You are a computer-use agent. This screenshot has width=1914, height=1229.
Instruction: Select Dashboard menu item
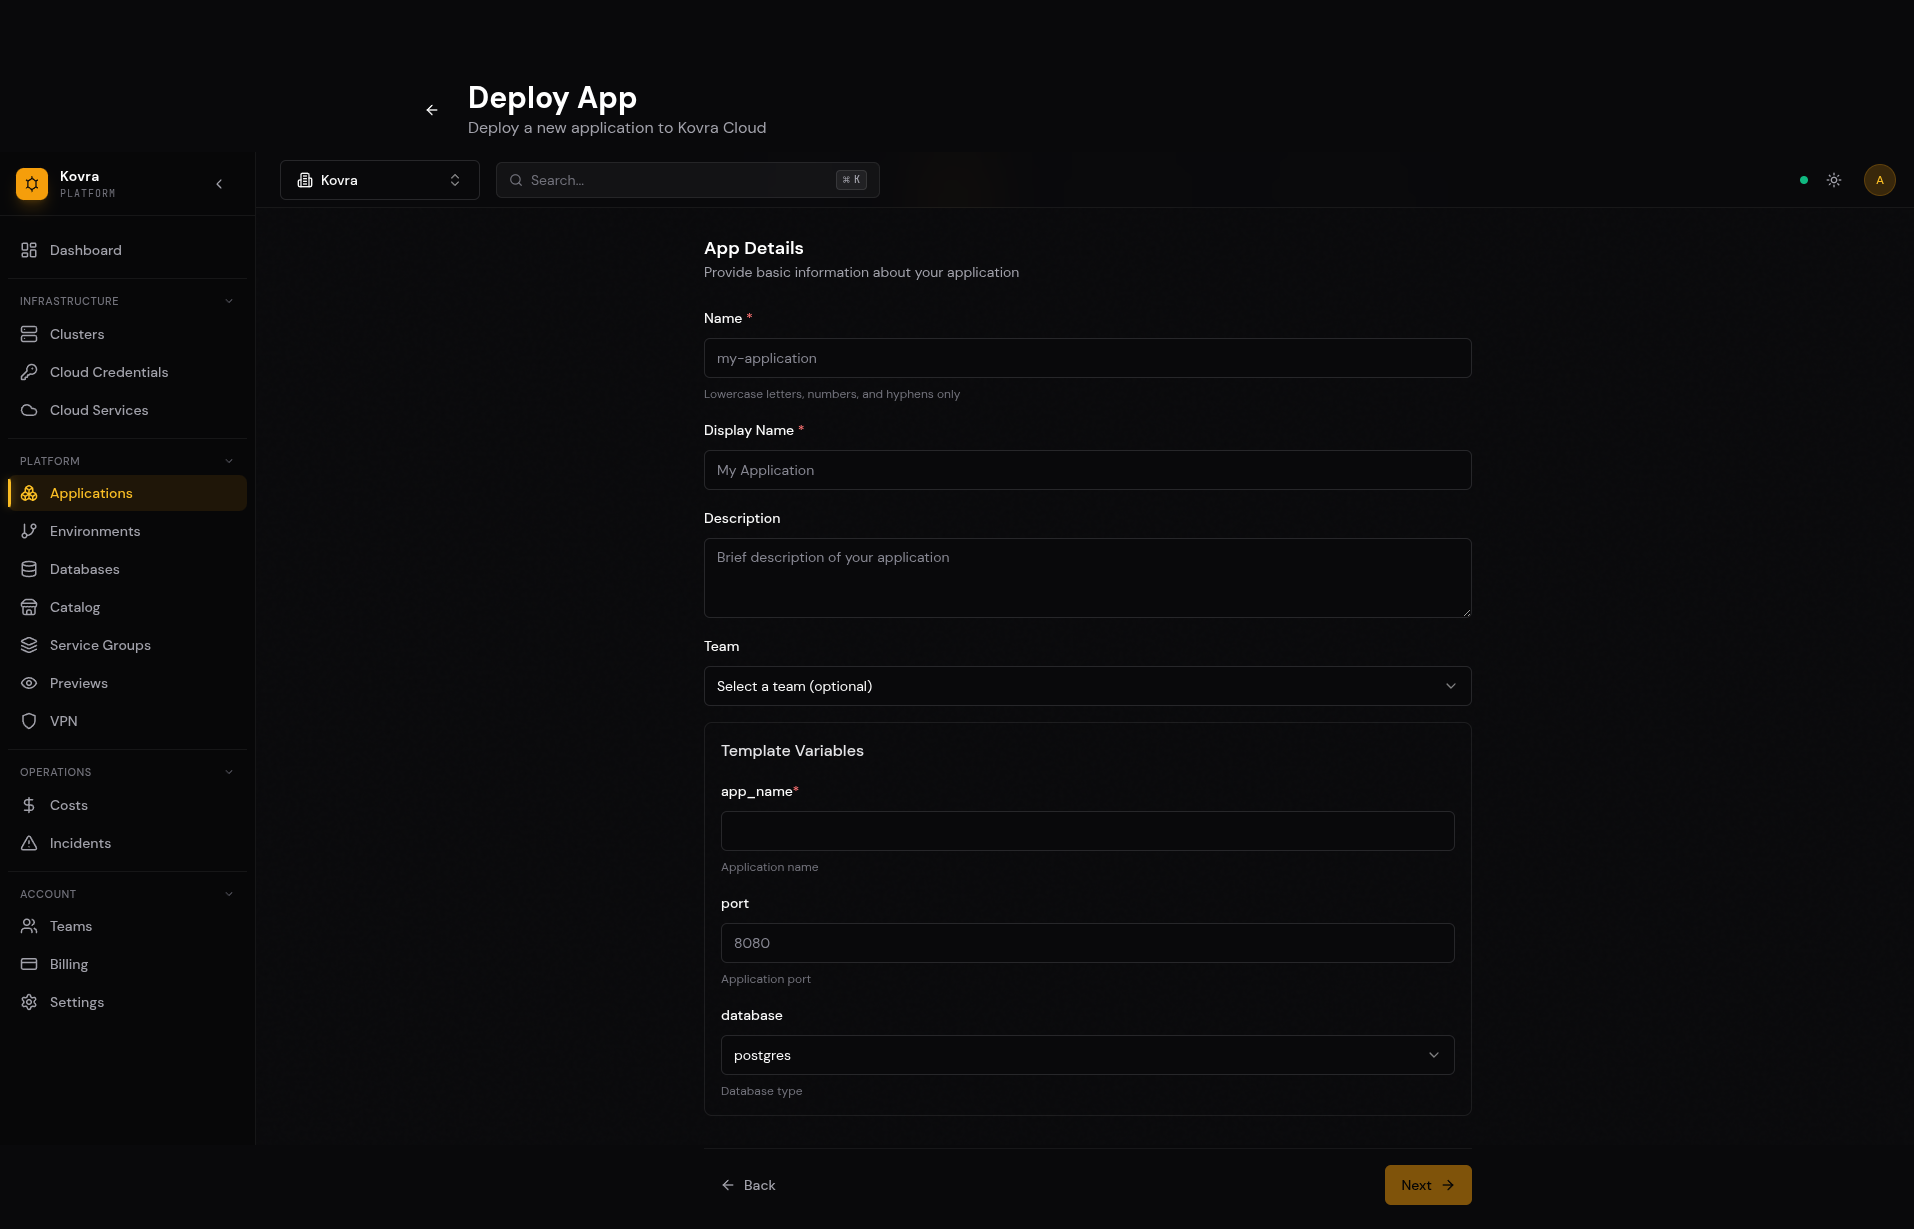coord(127,250)
